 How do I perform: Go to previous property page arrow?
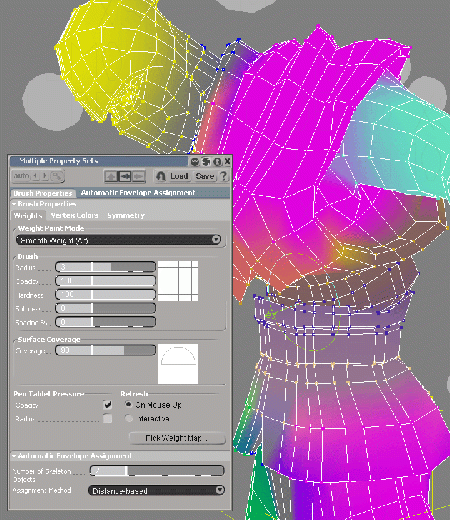[35, 176]
